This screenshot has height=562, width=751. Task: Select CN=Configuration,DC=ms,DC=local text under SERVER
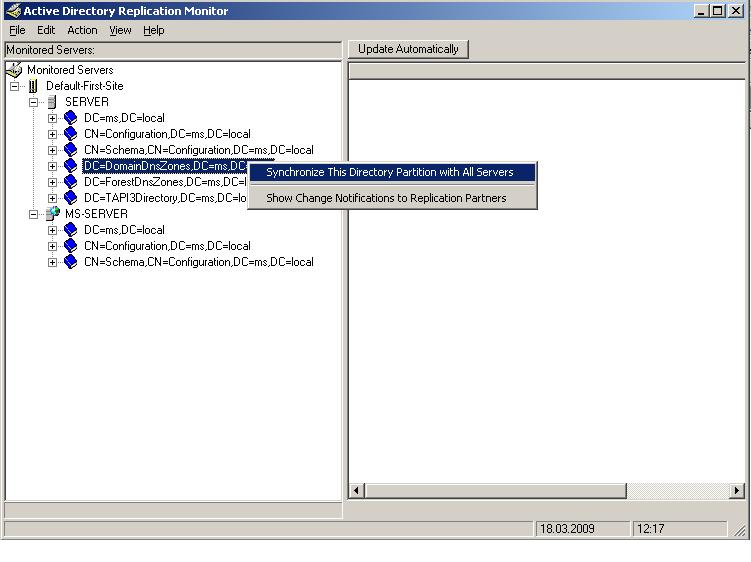[x=167, y=134]
